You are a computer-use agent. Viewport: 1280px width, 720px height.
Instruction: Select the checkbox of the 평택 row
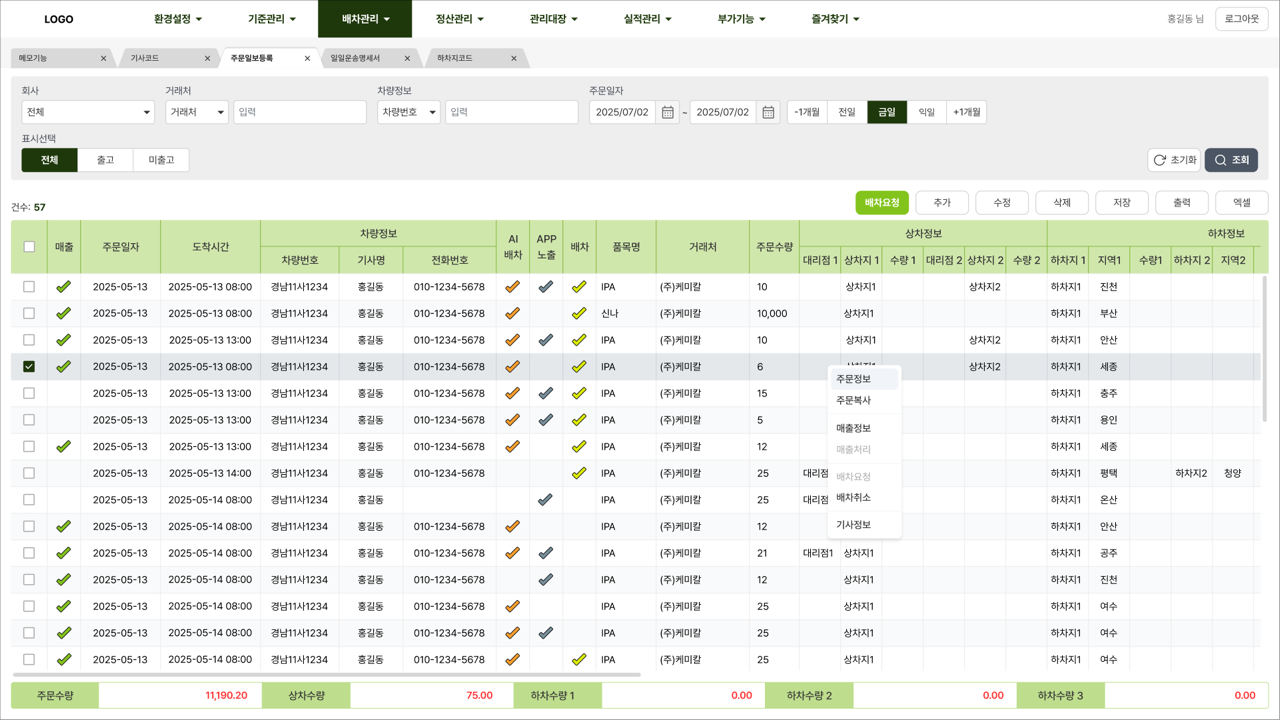point(29,473)
